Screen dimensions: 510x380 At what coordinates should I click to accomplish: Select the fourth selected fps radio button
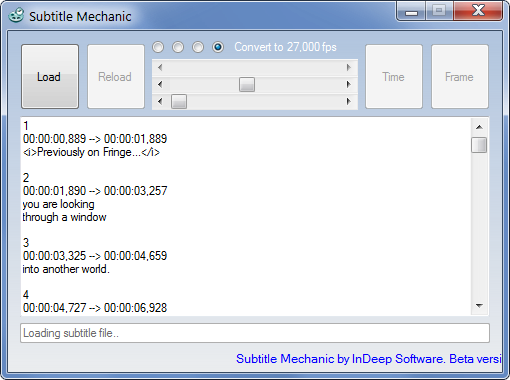click(x=218, y=47)
